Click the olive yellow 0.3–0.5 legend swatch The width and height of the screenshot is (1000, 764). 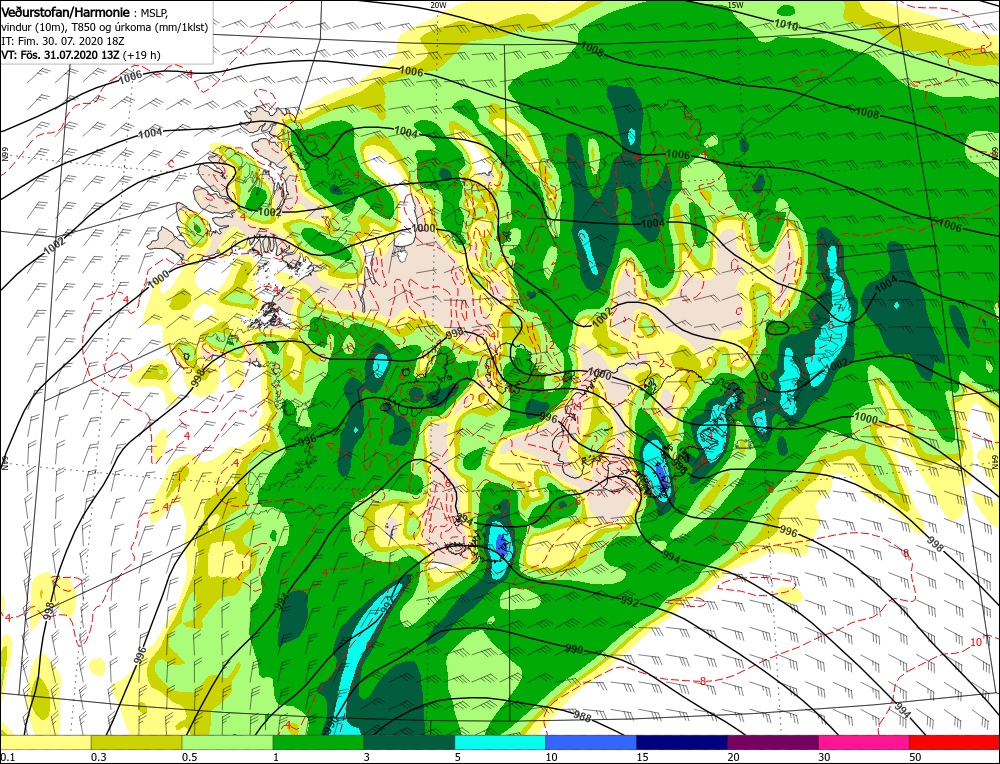(136, 742)
